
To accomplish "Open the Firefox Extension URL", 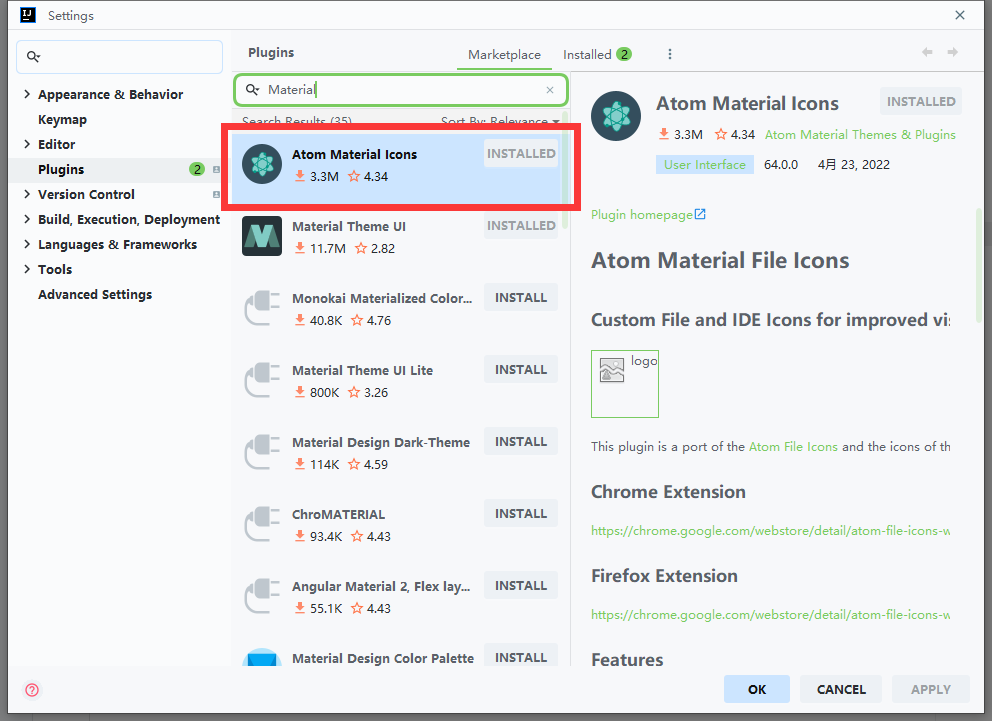I will pos(770,615).
